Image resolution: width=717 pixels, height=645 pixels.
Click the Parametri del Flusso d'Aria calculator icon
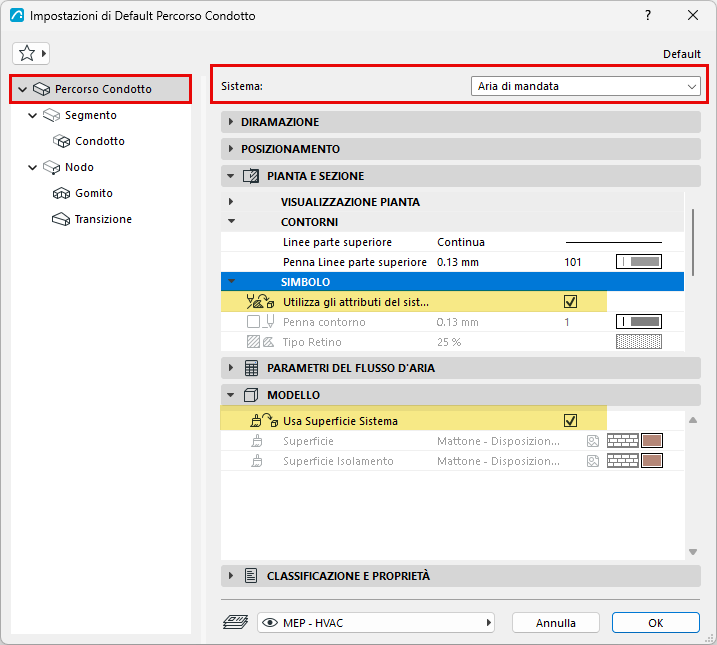tap(251, 368)
